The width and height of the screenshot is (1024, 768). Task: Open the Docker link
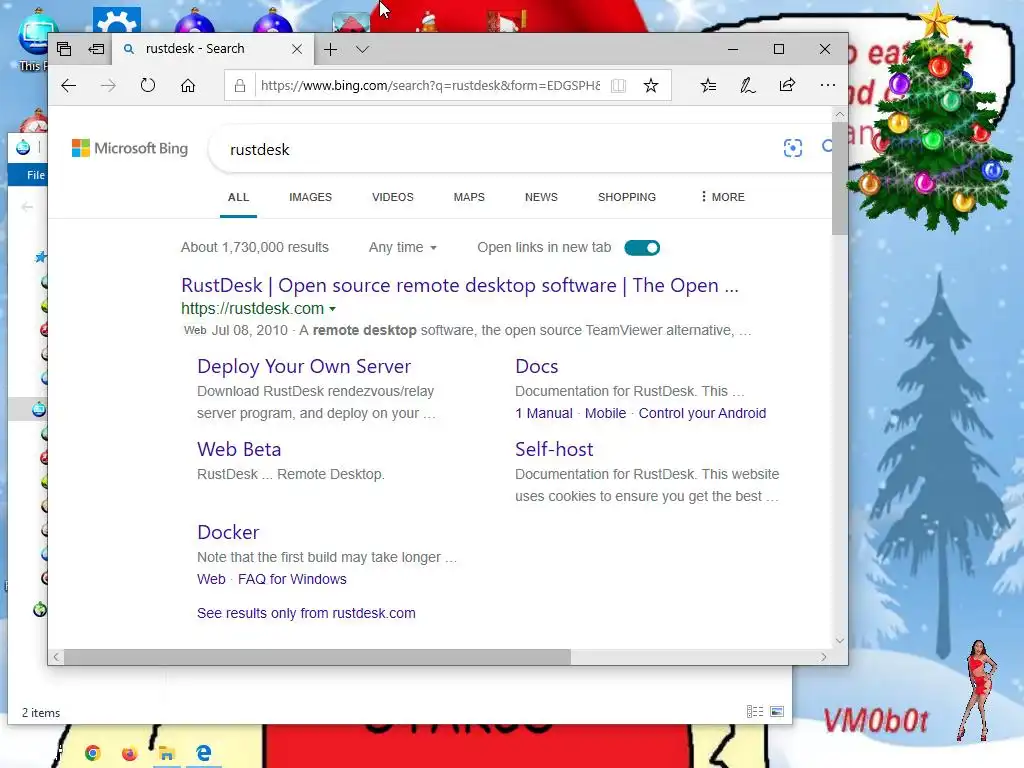point(228,532)
